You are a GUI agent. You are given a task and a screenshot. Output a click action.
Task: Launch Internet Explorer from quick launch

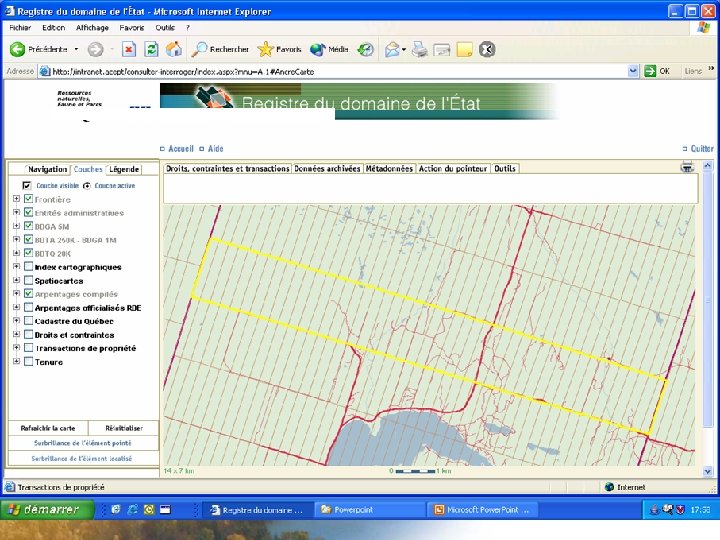point(133,509)
